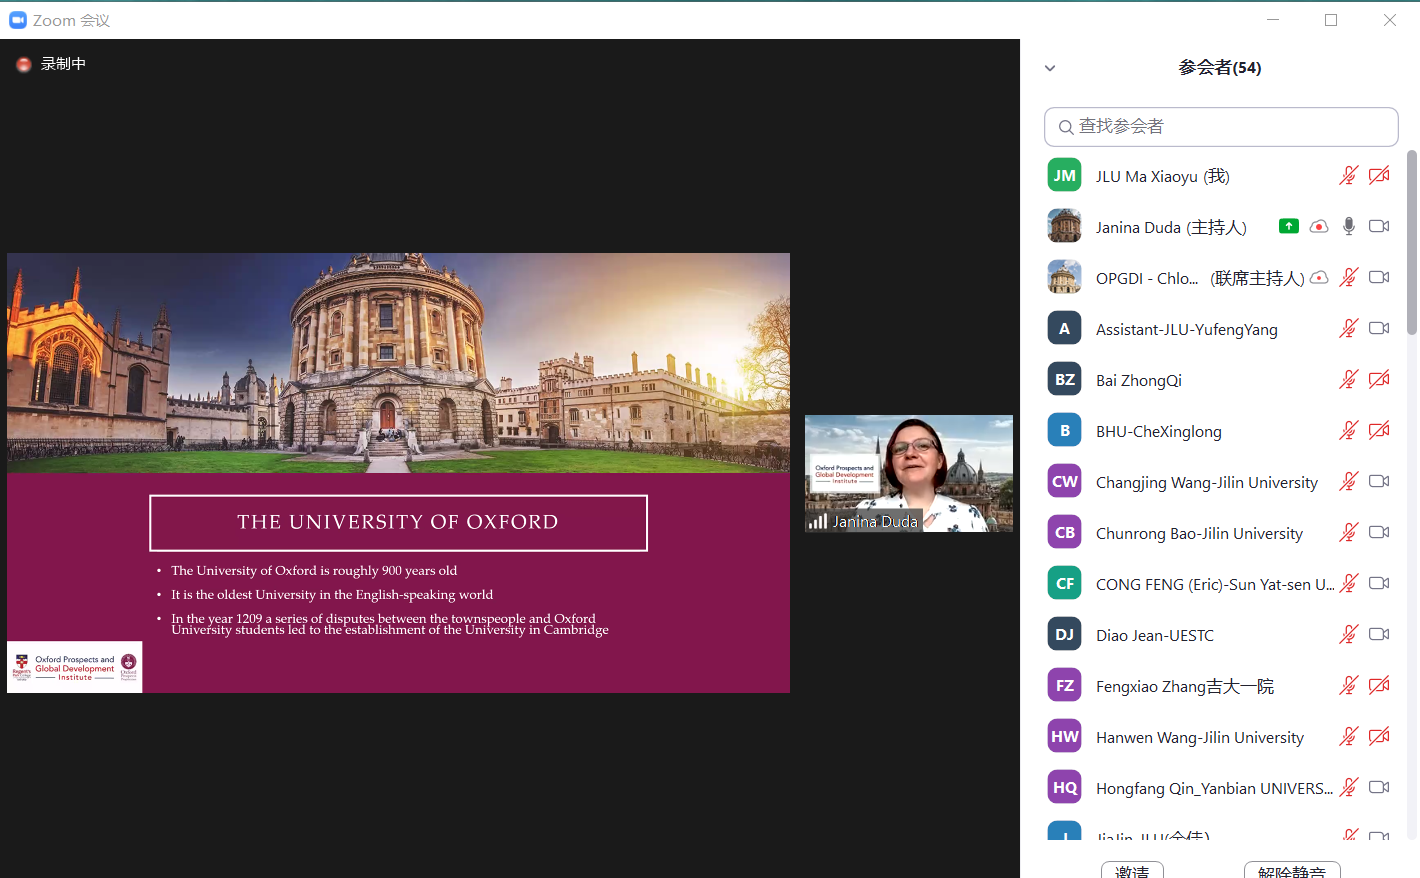Click the muted mic icon for Diao Jean-UESTC
Screen dimensions: 1420x878
1349,634
